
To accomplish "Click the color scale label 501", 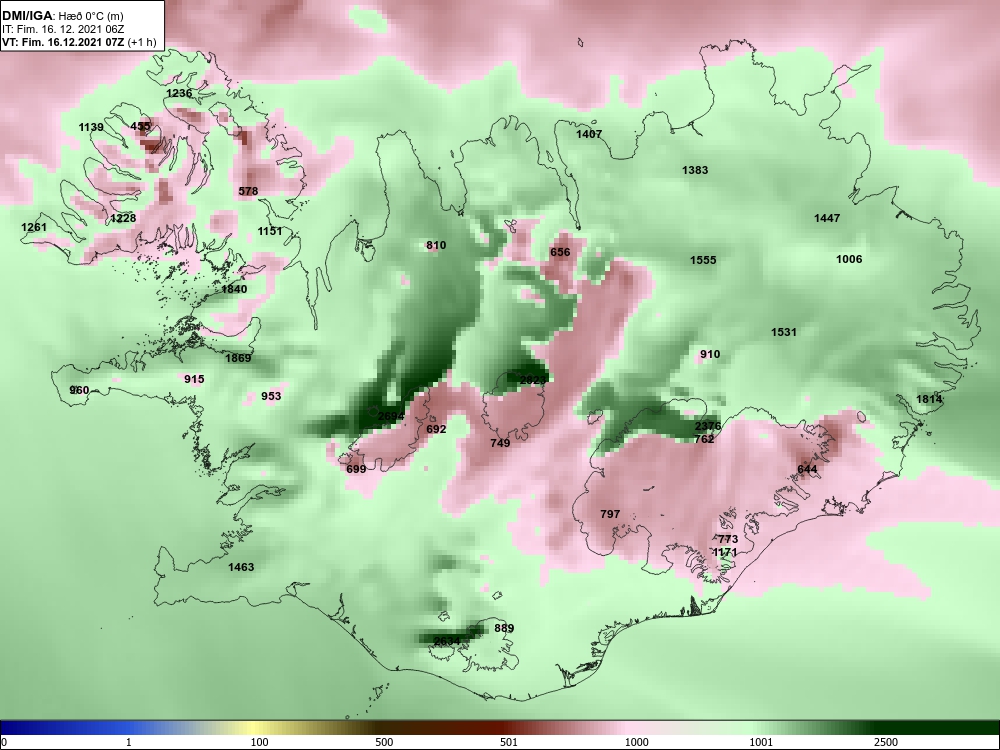I will point(509,742).
